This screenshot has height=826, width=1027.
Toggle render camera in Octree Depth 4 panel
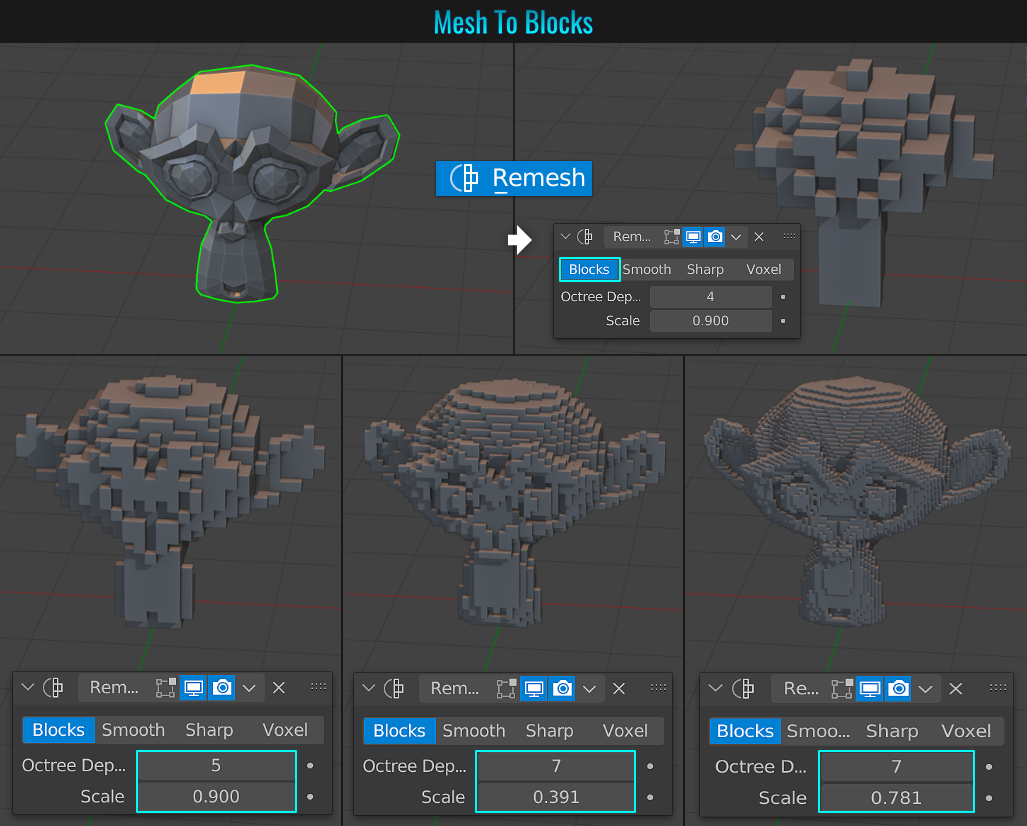[715, 236]
